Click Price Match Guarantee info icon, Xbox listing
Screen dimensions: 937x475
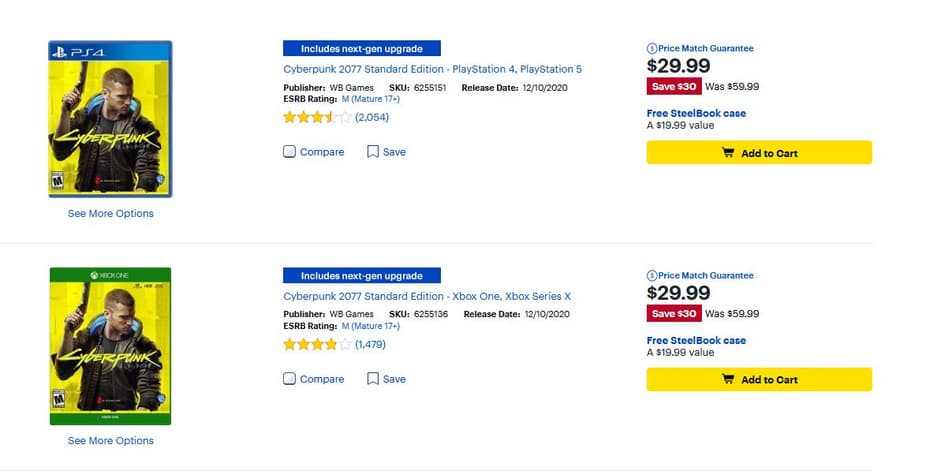(x=652, y=275)
